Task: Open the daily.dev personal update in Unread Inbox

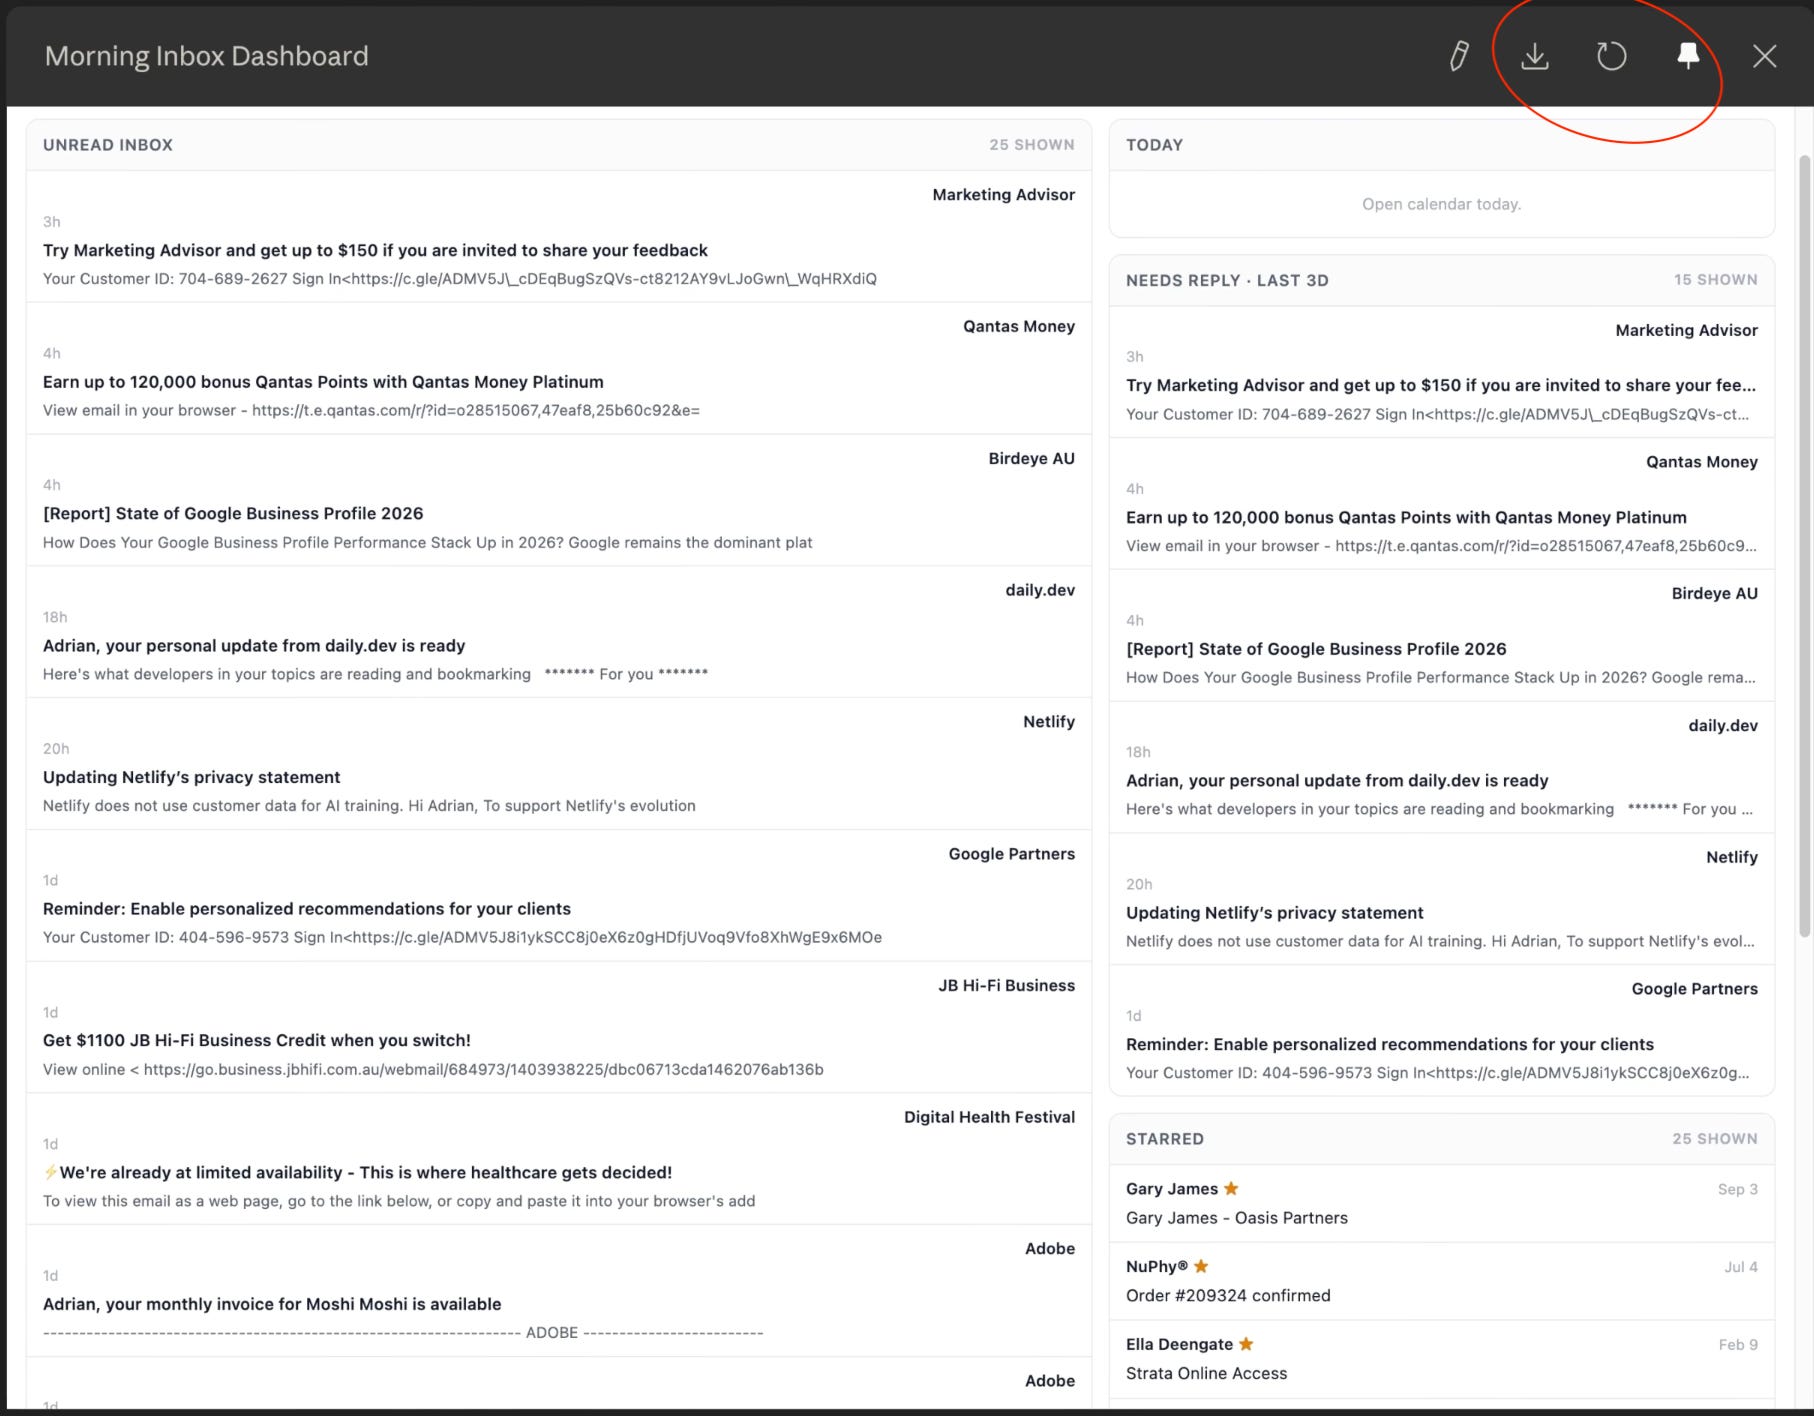Action: 254,646
